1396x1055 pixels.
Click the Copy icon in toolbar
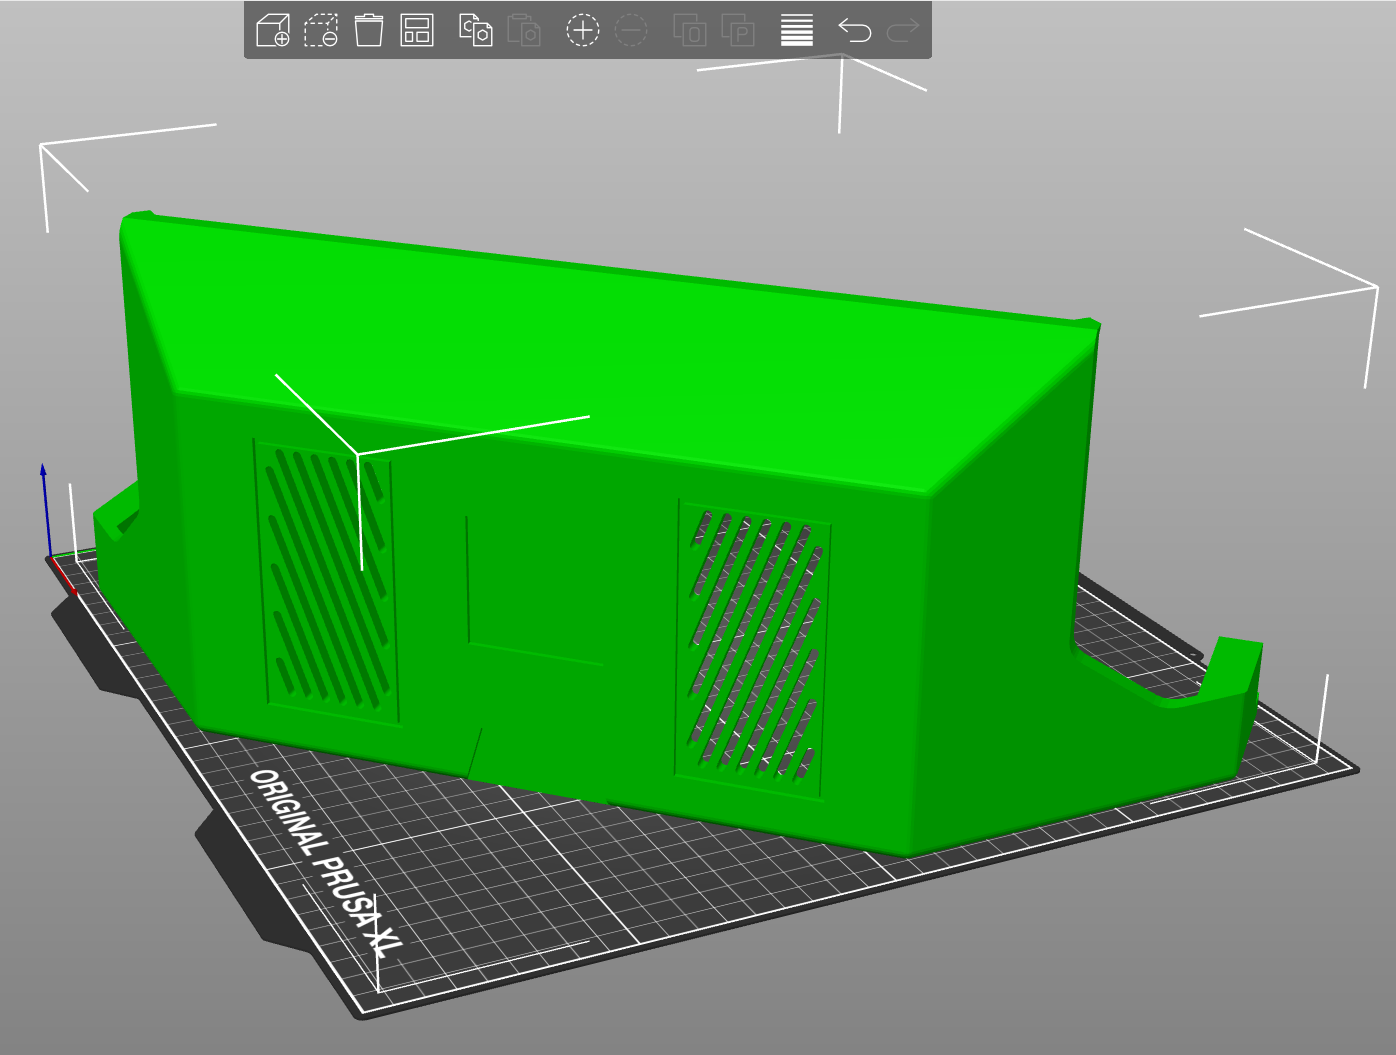tap(476, 30)
